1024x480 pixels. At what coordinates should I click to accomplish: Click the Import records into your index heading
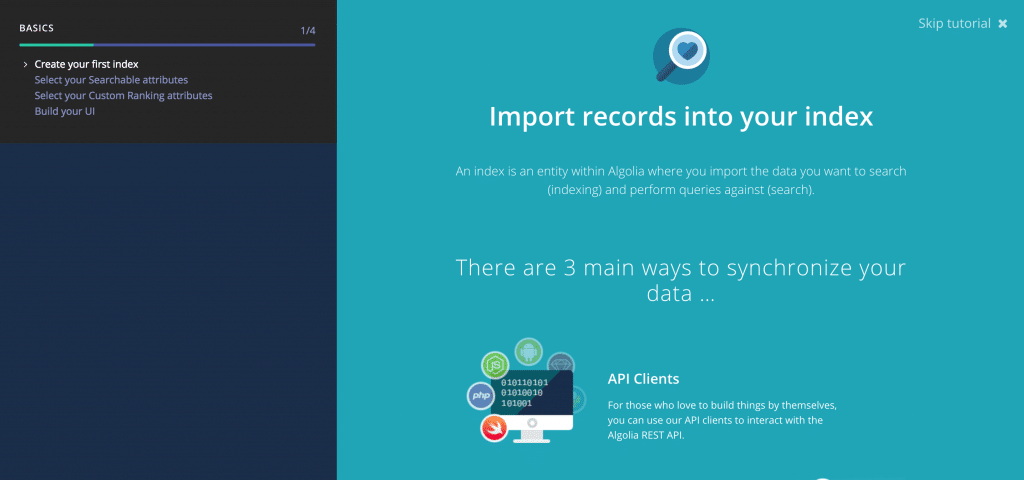[681, 118]
